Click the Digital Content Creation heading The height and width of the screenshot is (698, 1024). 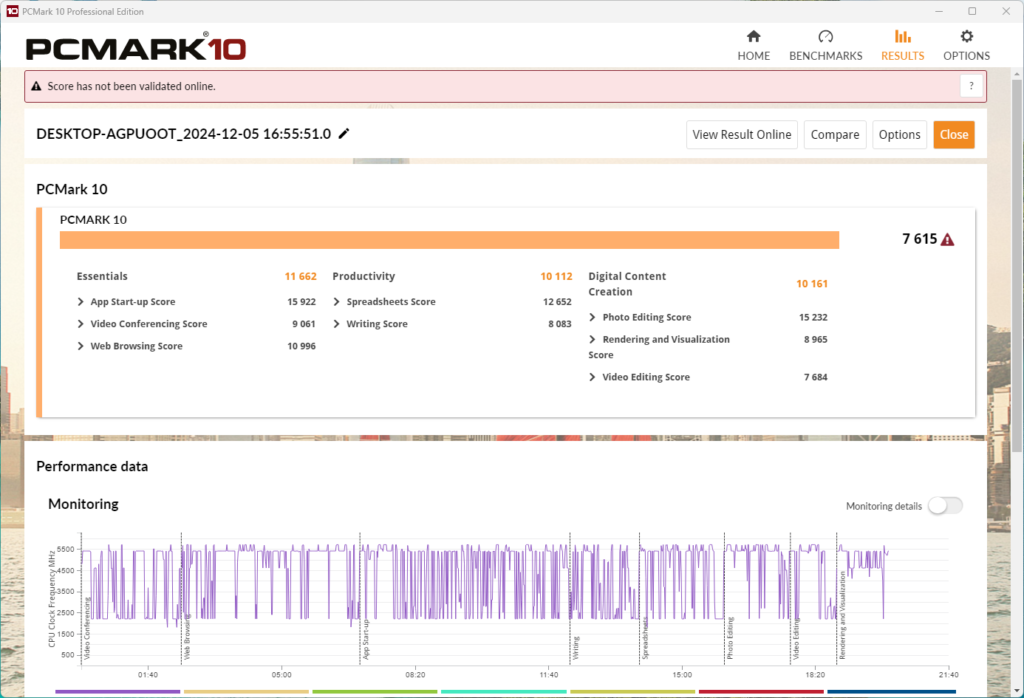[x=627, y=284]
